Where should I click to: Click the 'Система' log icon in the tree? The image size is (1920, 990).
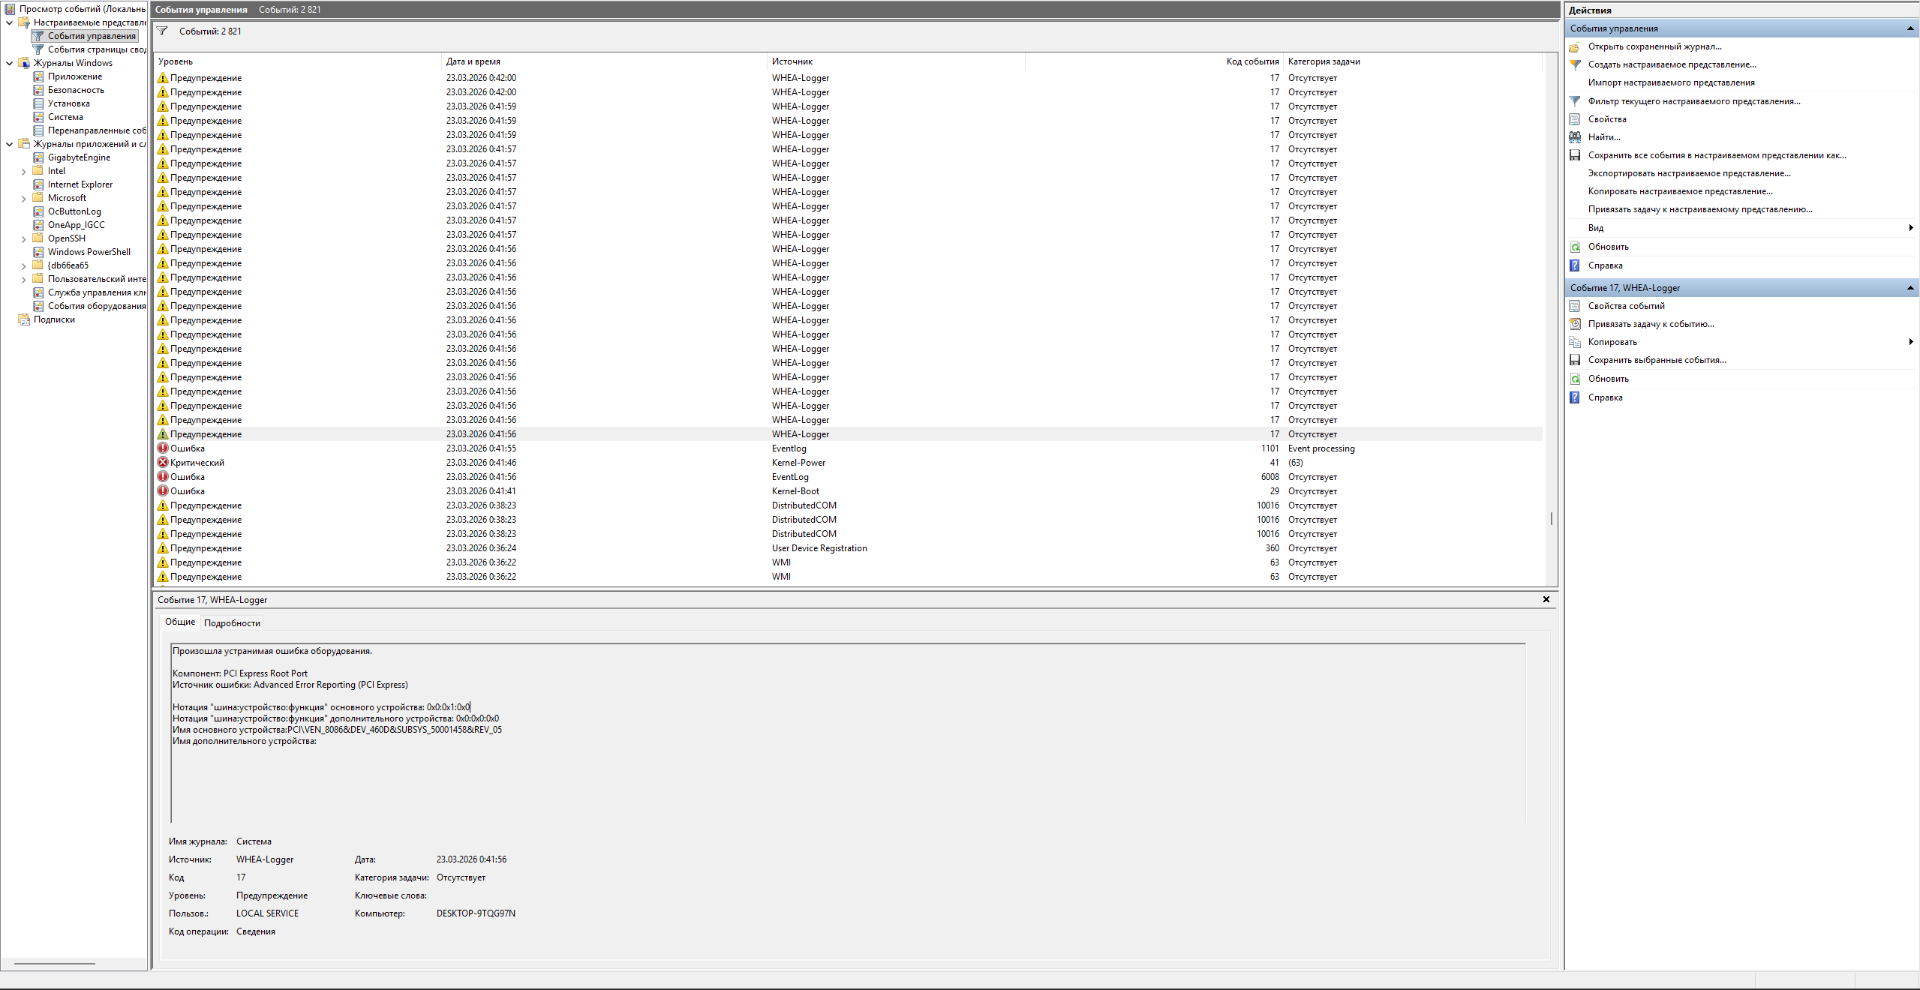(x=39, y=117)
